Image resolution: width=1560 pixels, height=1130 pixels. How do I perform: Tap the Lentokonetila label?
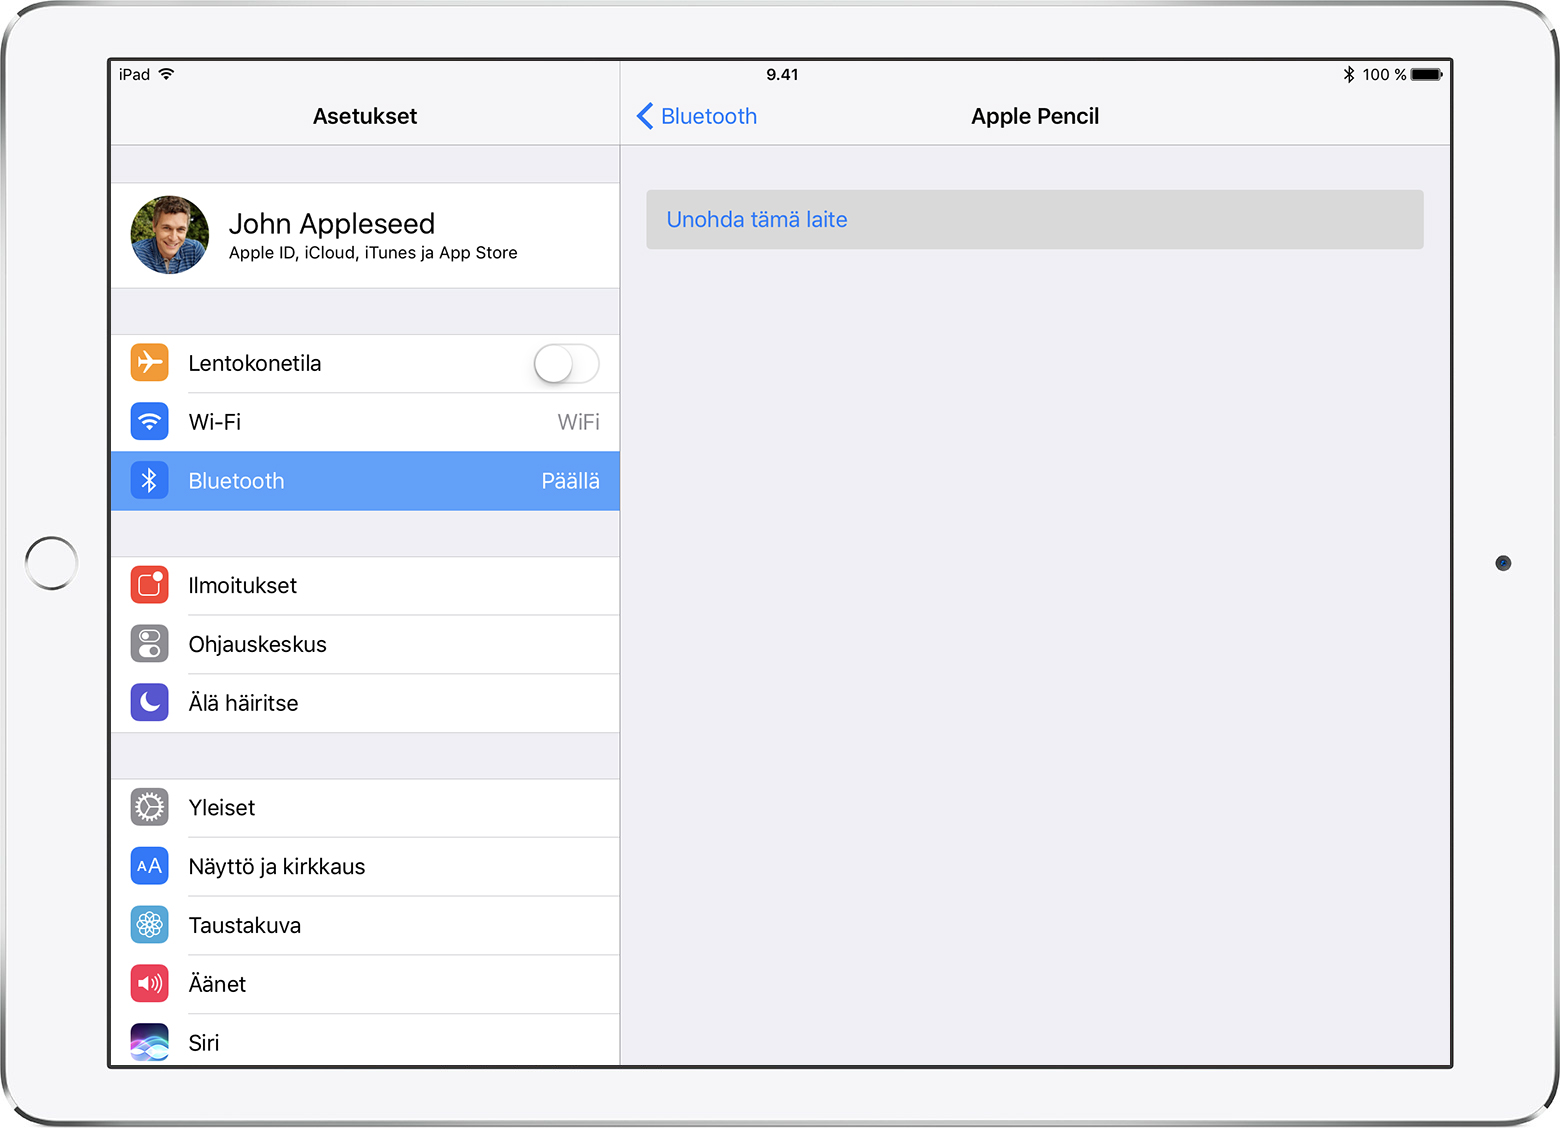[255, 363]
